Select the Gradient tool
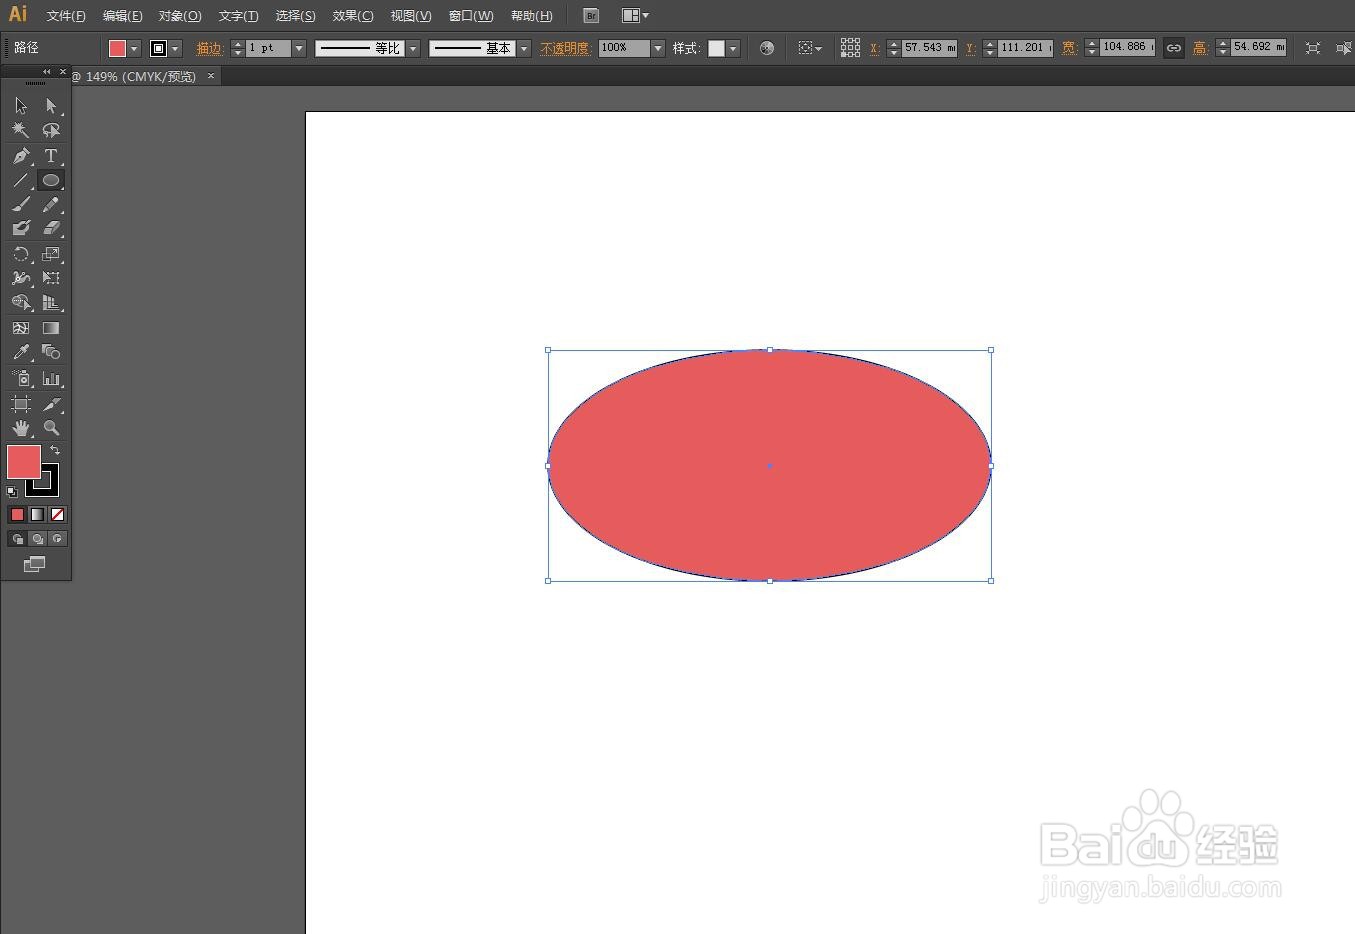 [x=51, y=328]
